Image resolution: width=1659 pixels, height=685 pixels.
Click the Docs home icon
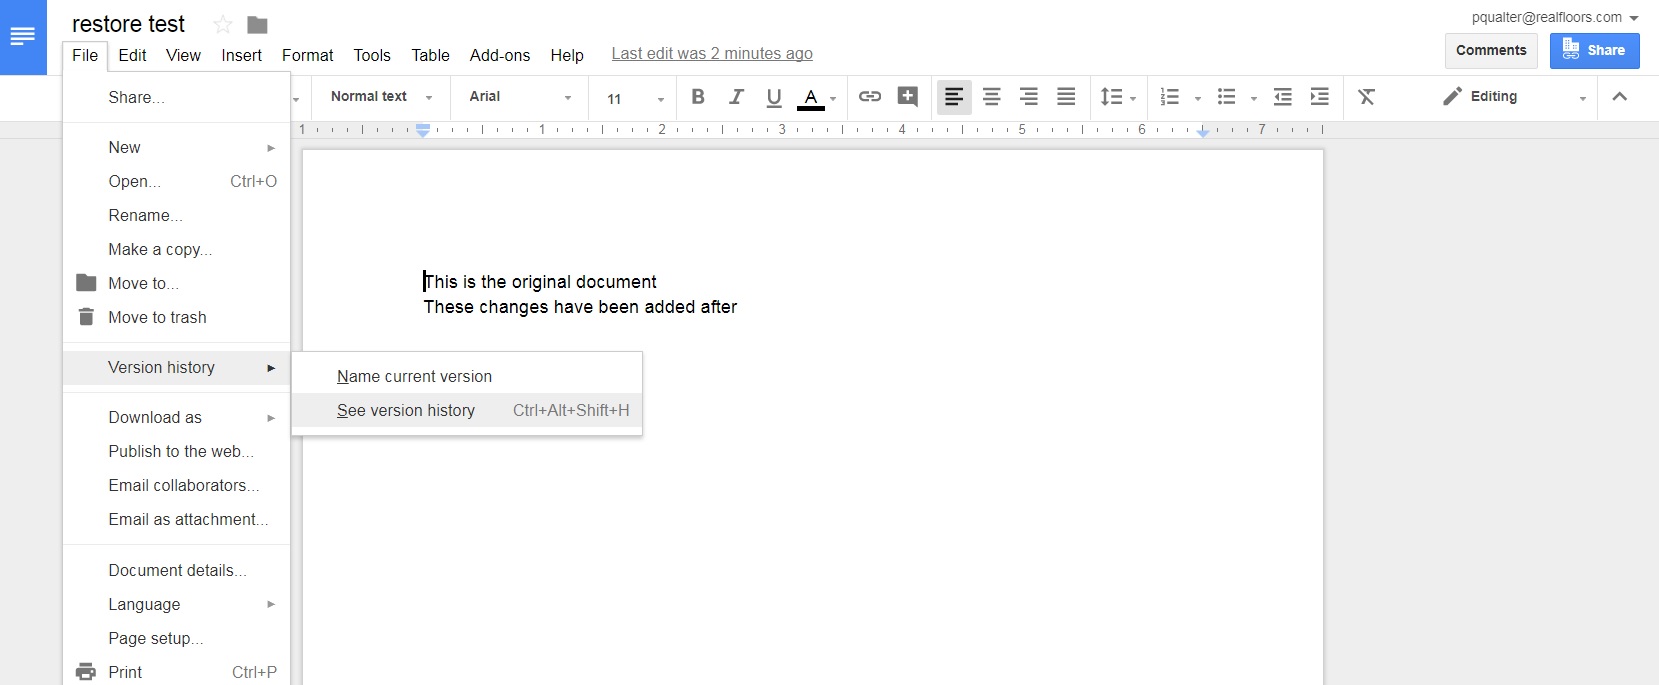tap(23, 37)
